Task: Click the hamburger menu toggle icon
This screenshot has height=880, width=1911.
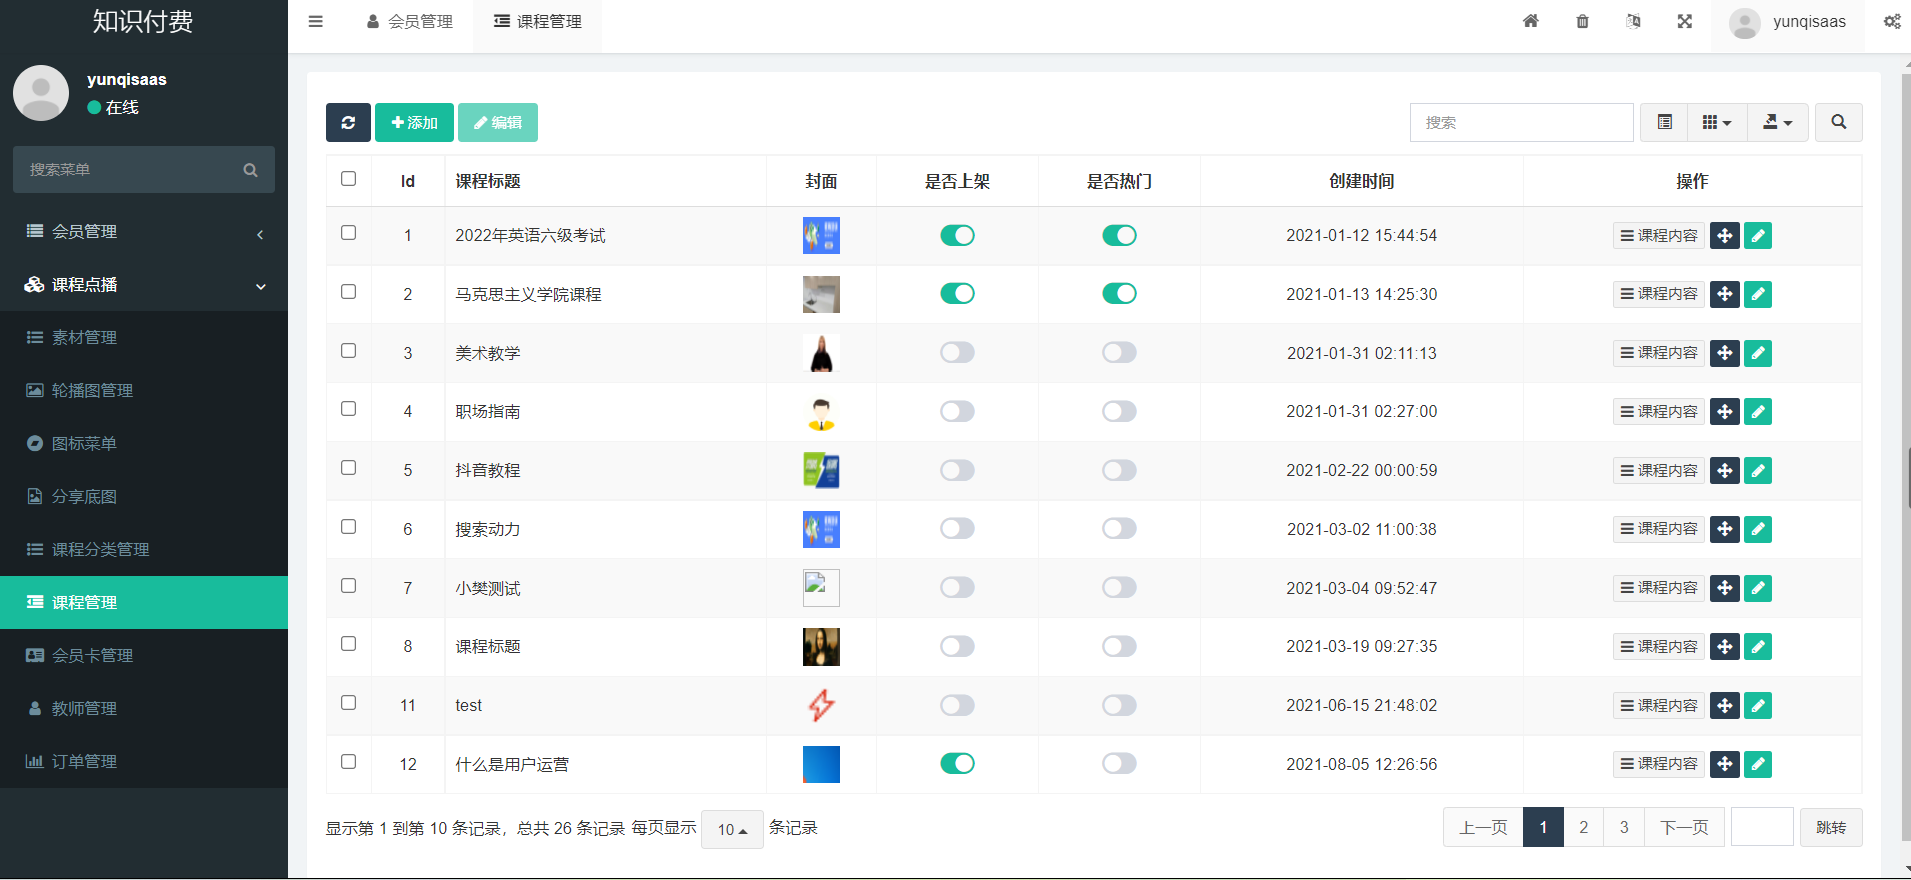Action: point(316,21)
